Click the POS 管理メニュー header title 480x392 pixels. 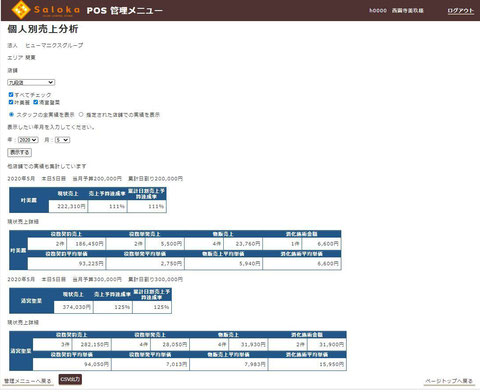pos(125,10)
